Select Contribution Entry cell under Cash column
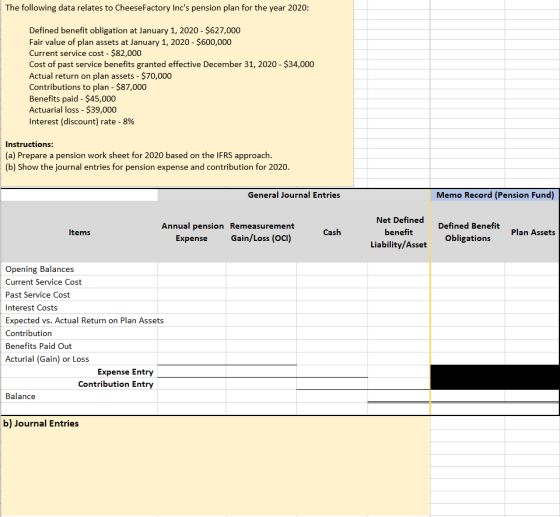 (x=332, y=384)
